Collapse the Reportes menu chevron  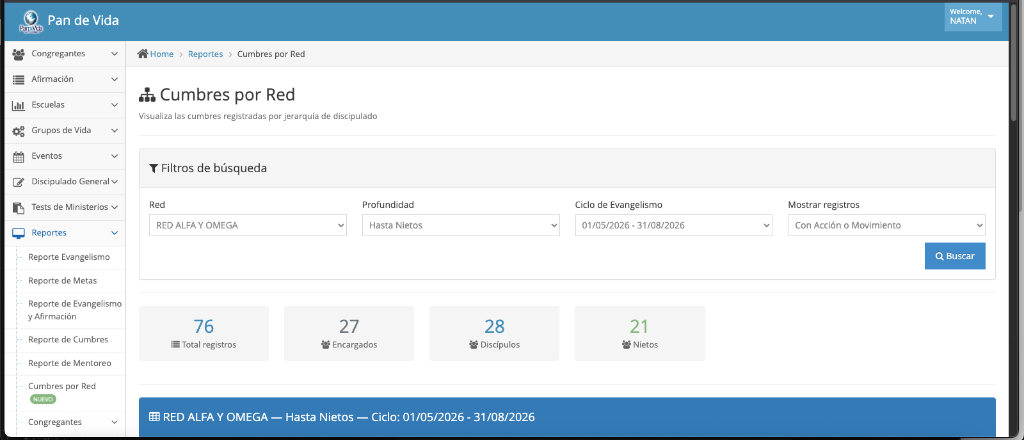114,233
